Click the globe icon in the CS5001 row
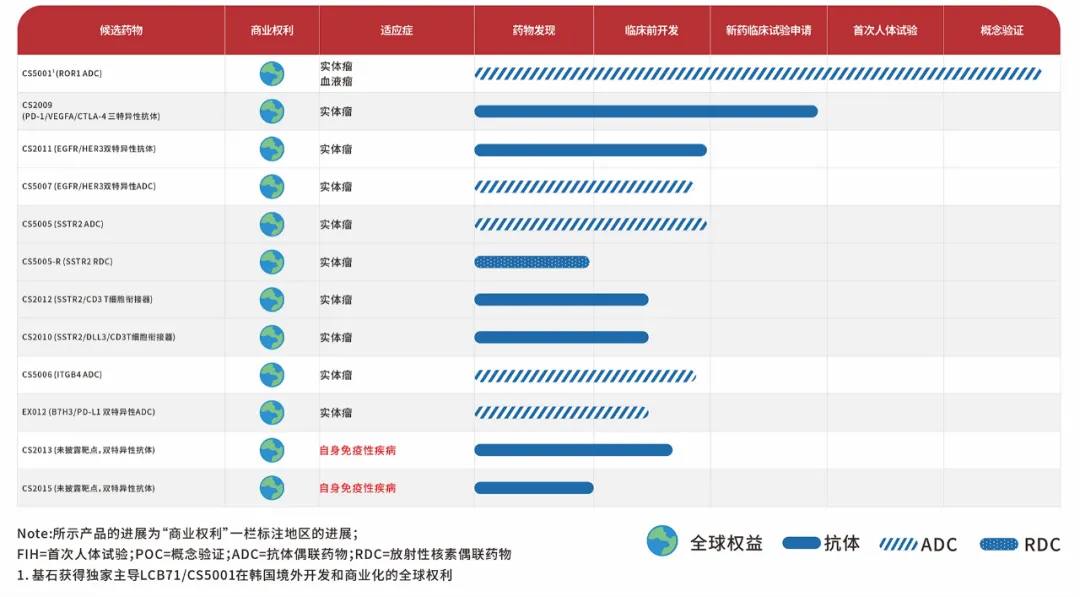1080x597 pixels. click(x=272, y=74)
